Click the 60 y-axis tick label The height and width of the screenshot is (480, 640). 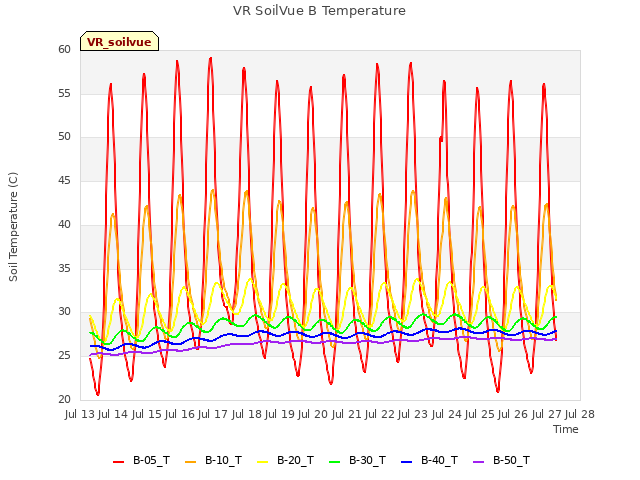64,49
